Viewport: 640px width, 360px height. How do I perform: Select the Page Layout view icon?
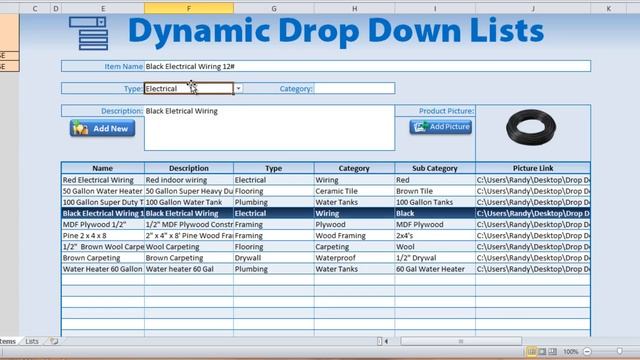click(542, 351)
